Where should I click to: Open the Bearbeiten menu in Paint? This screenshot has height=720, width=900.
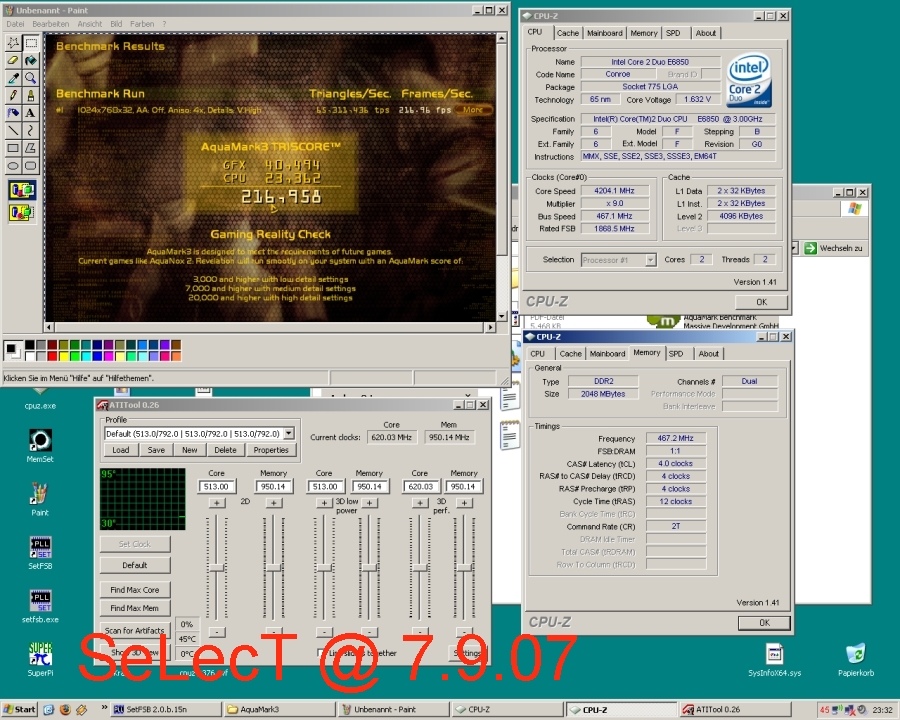coord(51,24)
